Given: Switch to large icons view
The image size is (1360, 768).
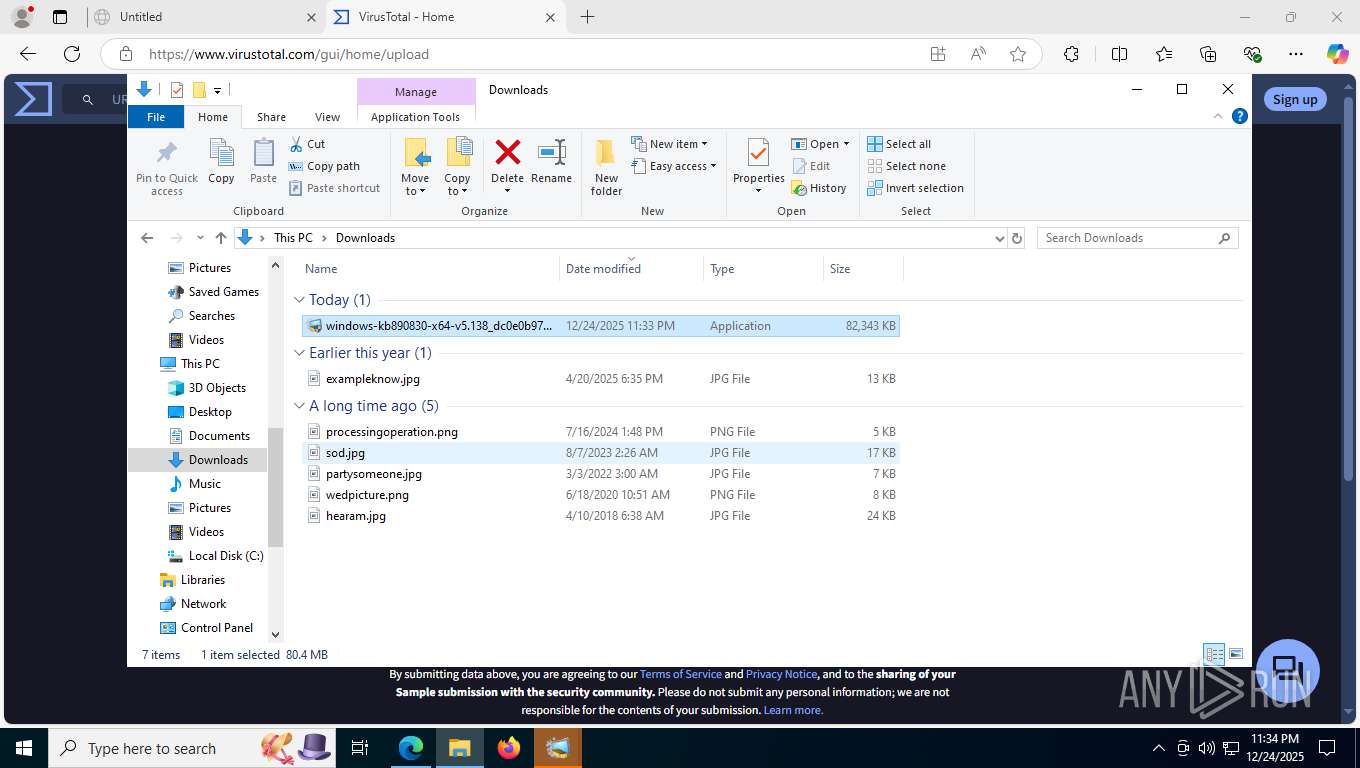Looking at the screenshot, I should click(x=1236, y=654).
